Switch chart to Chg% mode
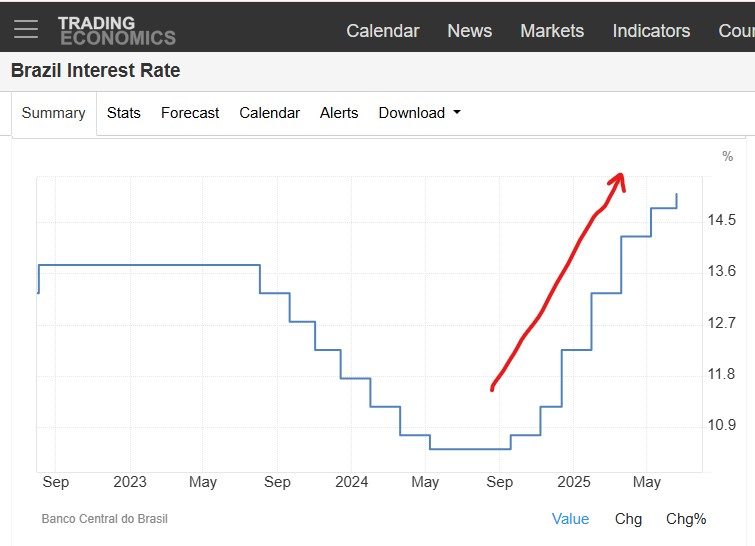The image size is (755, 546). click(686, 519)
